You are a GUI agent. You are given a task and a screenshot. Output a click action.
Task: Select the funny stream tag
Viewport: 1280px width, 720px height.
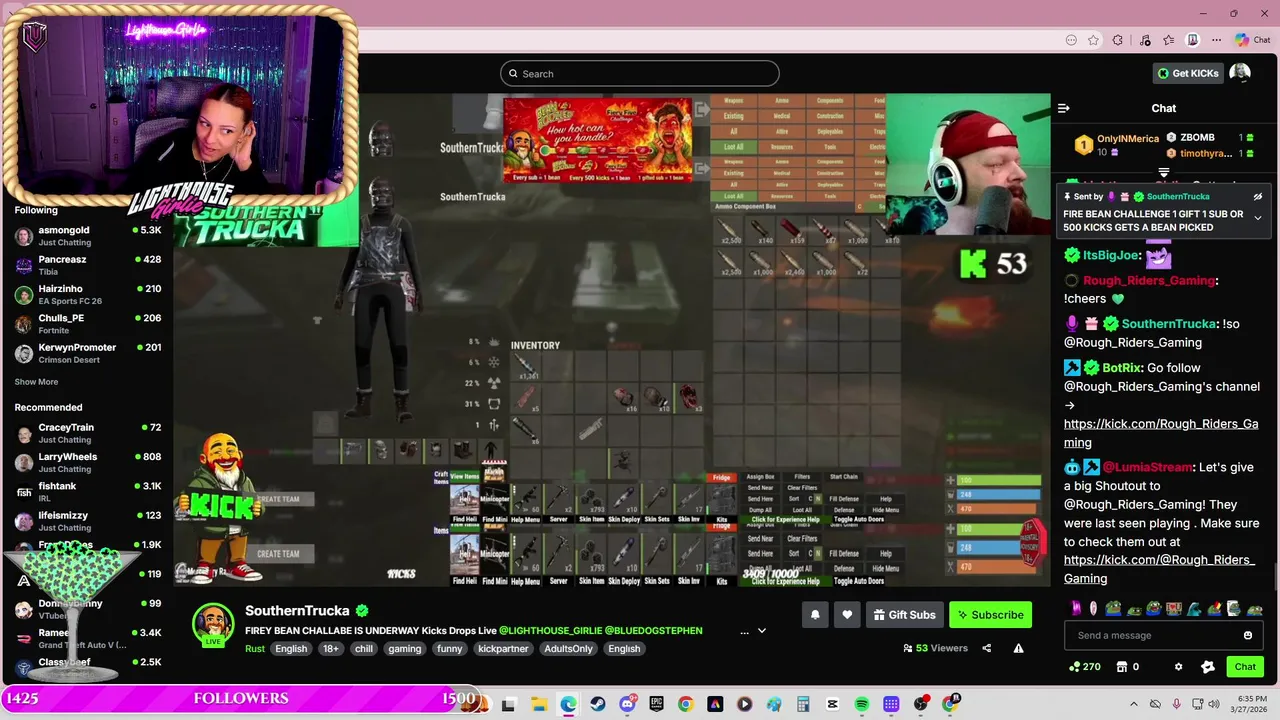click(450, 648)
